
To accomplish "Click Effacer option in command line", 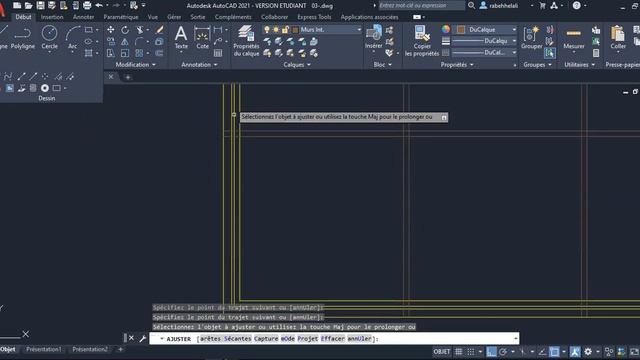I will 333,339.
